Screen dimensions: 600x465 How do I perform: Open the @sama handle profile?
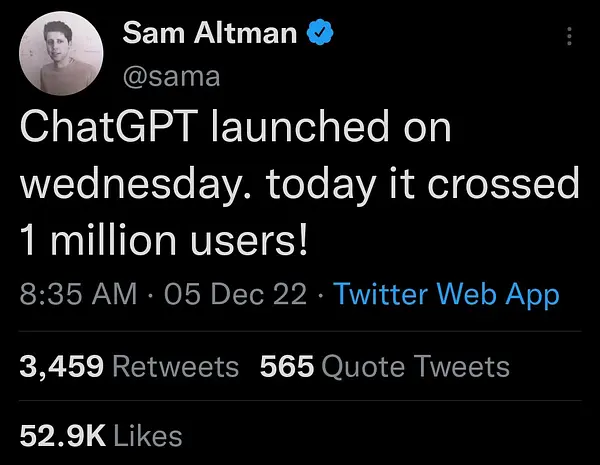171,77
